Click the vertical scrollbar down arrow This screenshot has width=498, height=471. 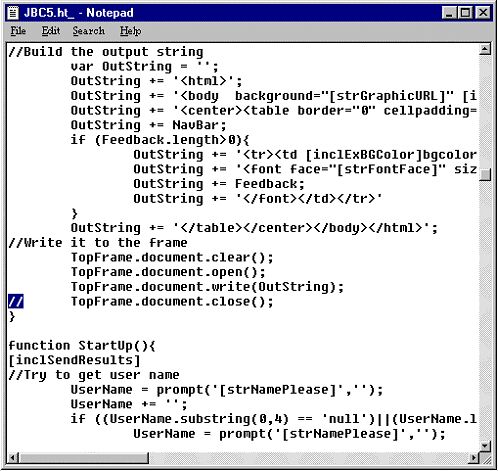(x=485, y=445)
